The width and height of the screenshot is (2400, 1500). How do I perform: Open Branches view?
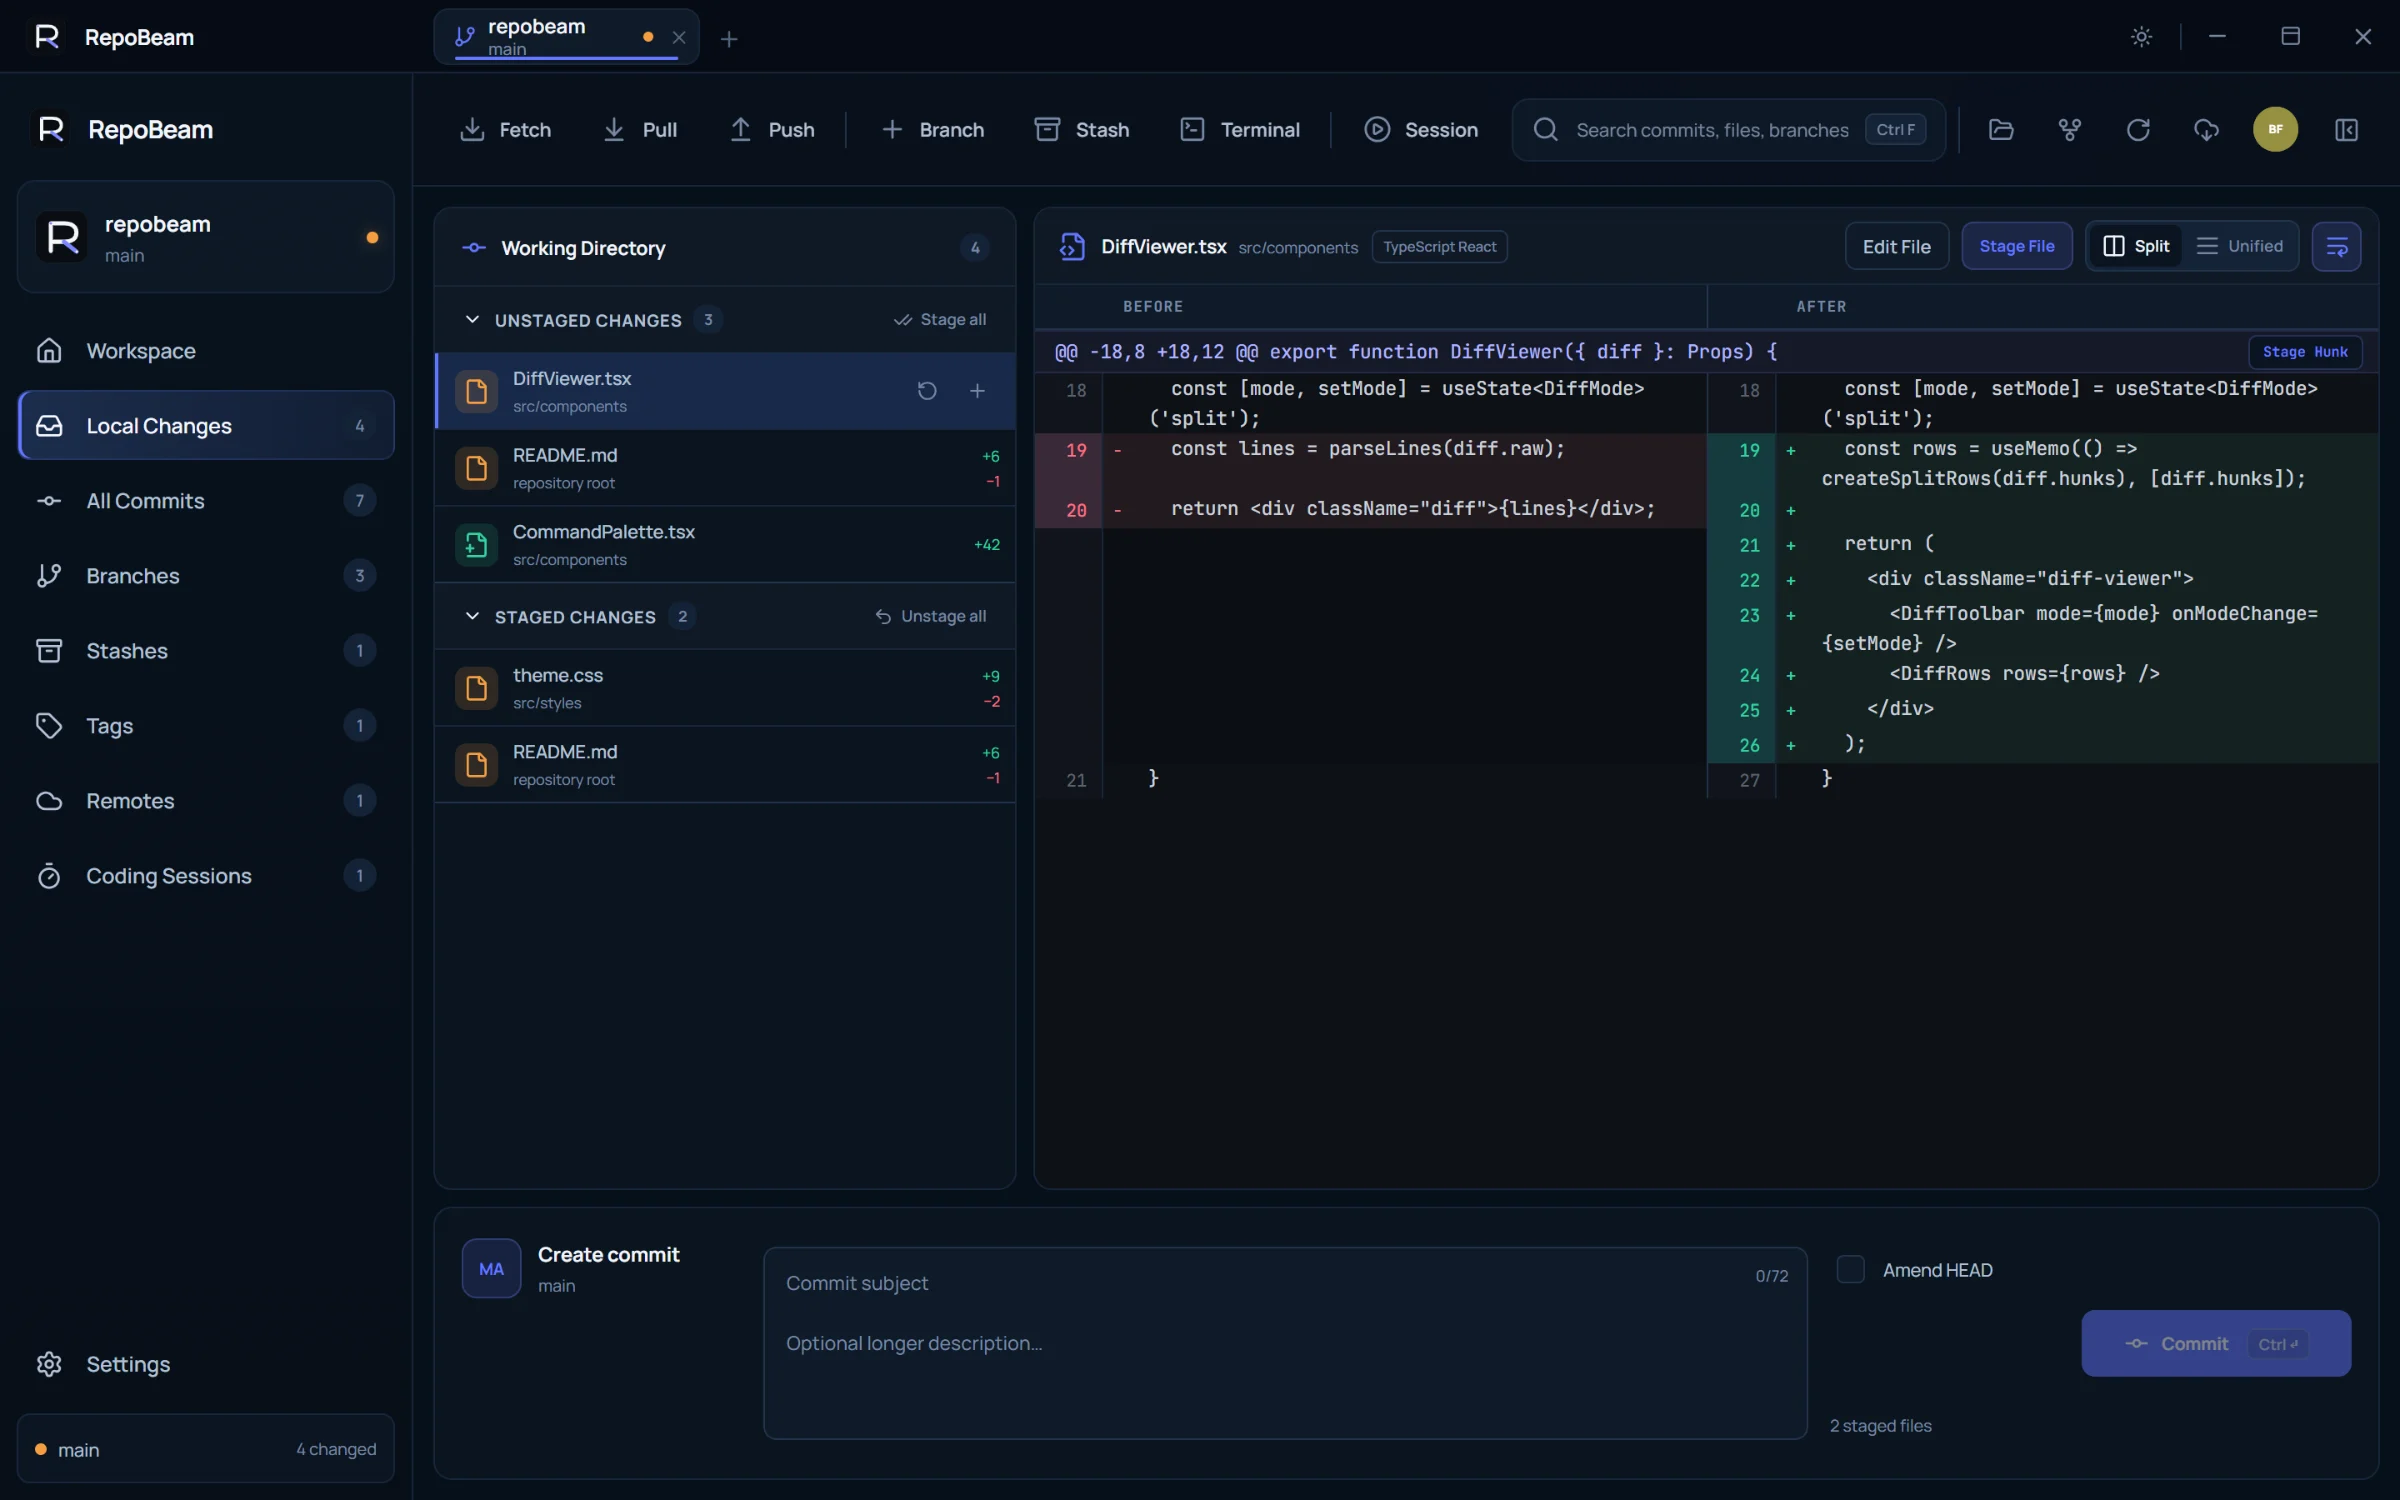tap(206, 576)
